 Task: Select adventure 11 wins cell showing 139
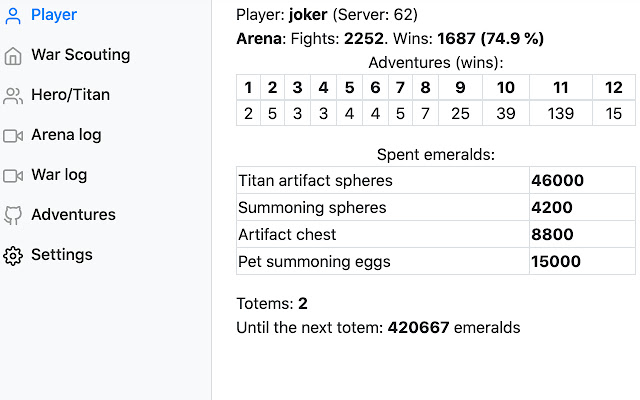561,113
